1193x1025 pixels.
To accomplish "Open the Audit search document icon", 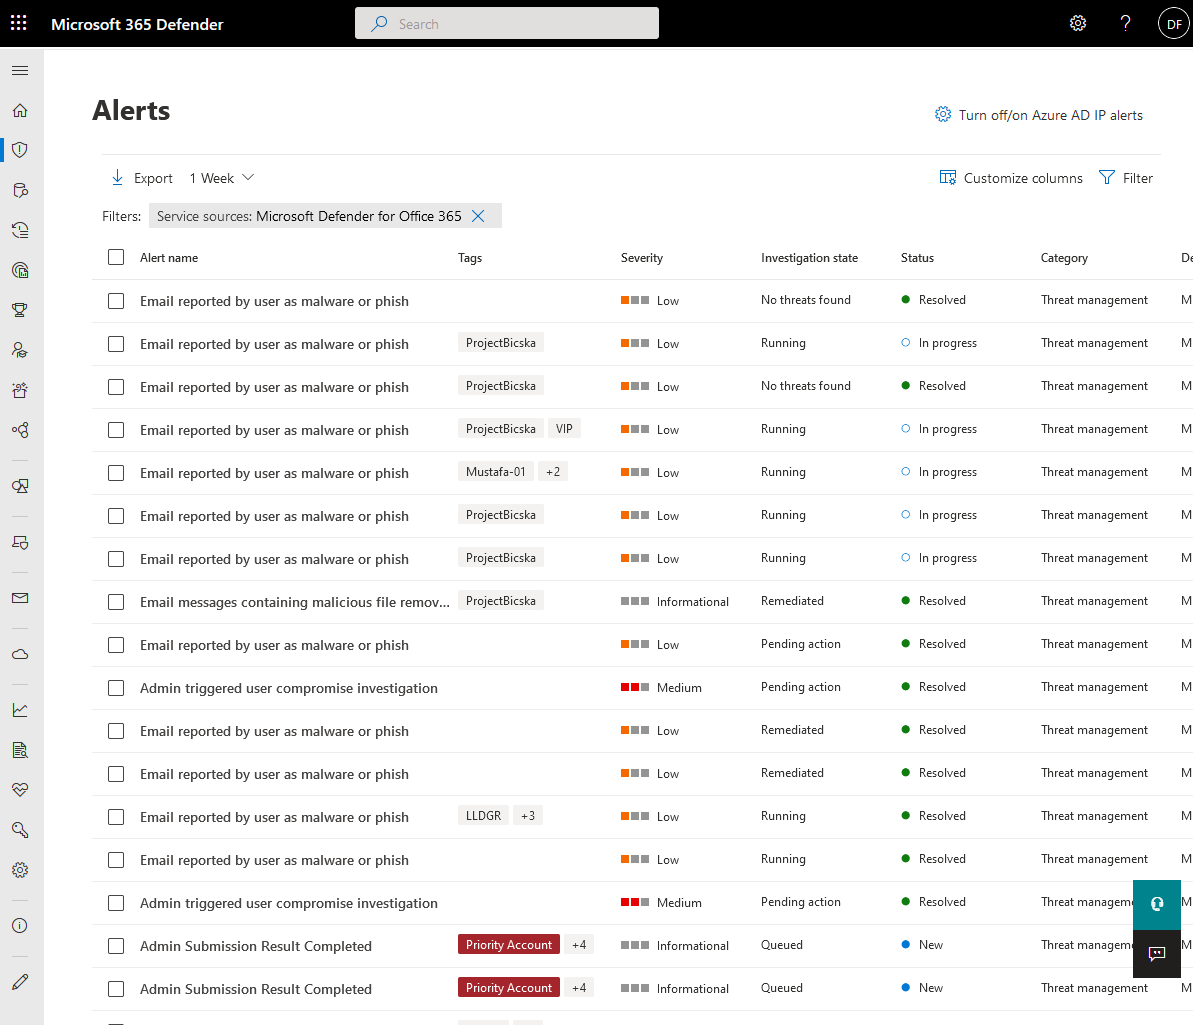I will [19, 750].
